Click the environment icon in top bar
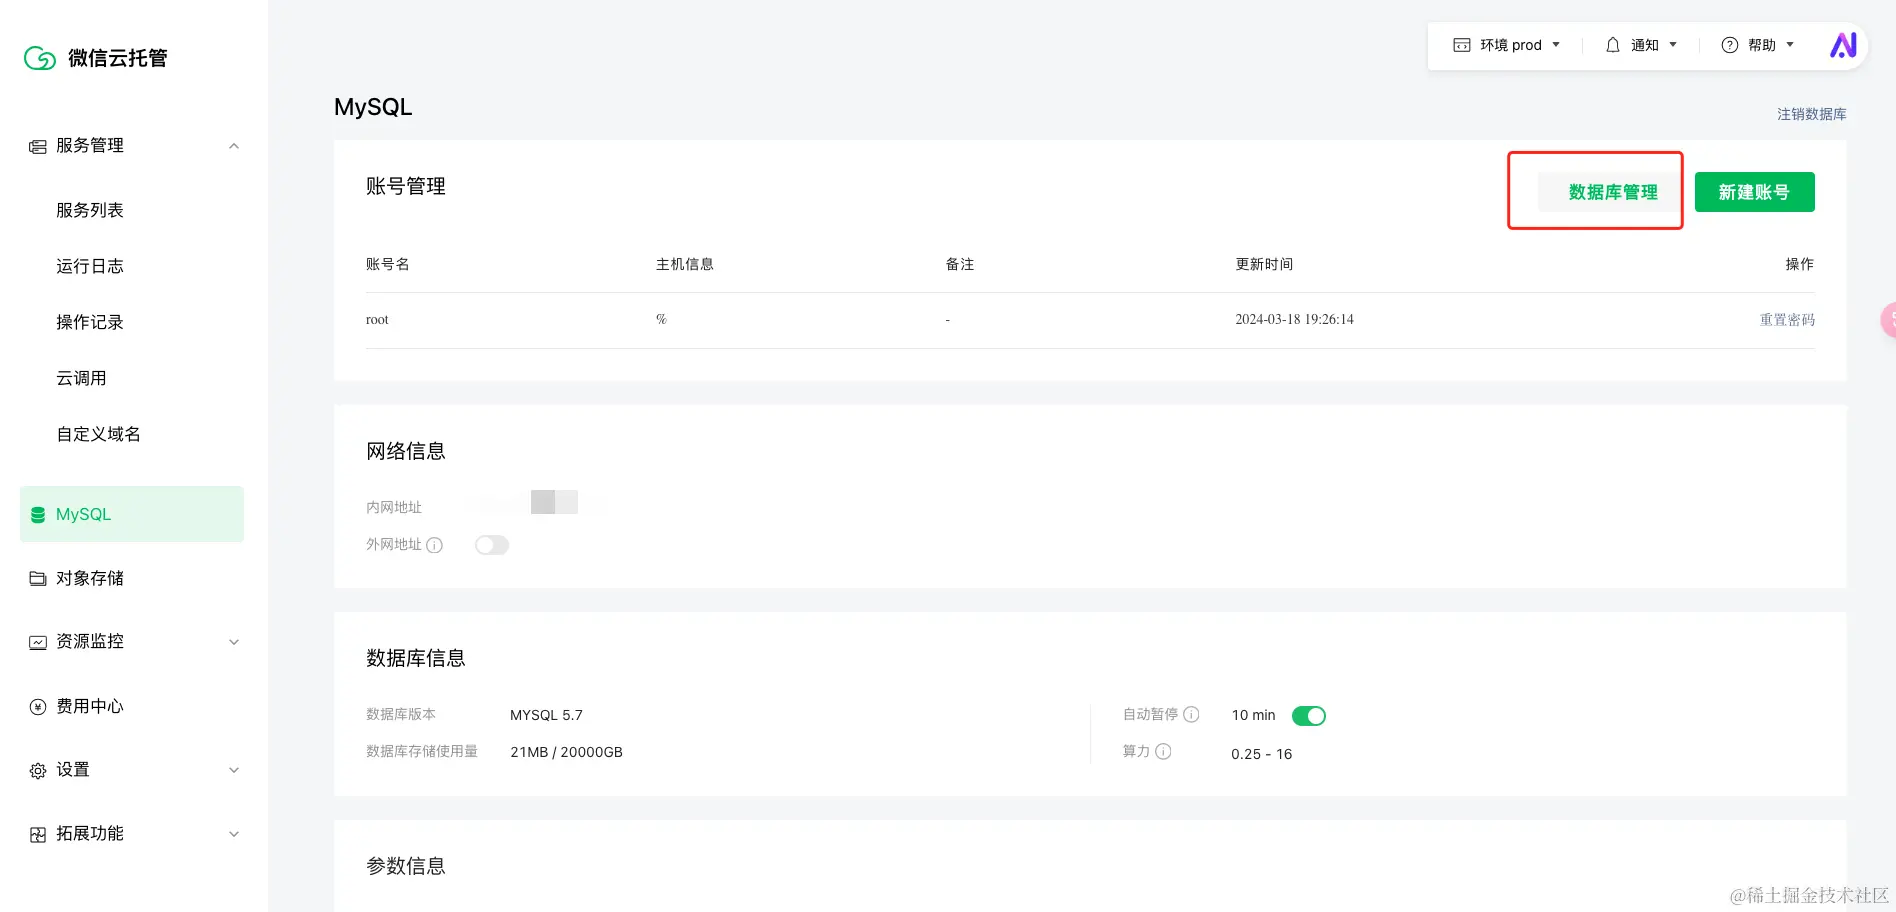Image resolution: width=1896 pixels, height=912 pixels. pyautogui.click(x=1462, y=45)
